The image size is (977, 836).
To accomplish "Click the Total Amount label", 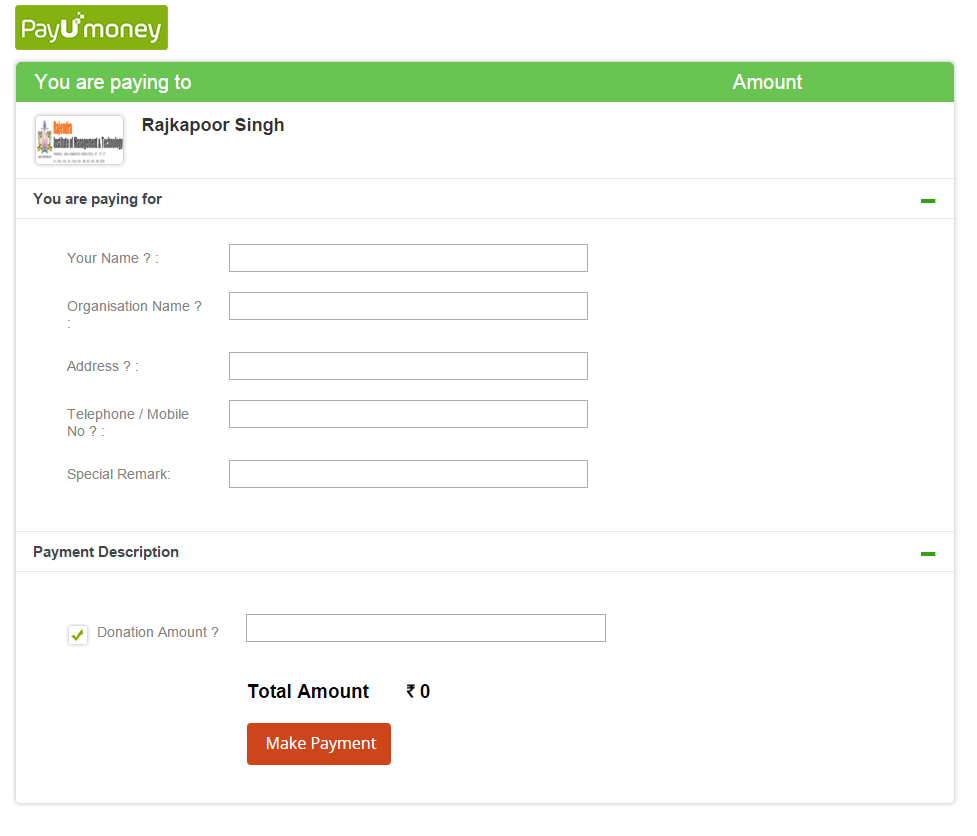I will 308,691.
